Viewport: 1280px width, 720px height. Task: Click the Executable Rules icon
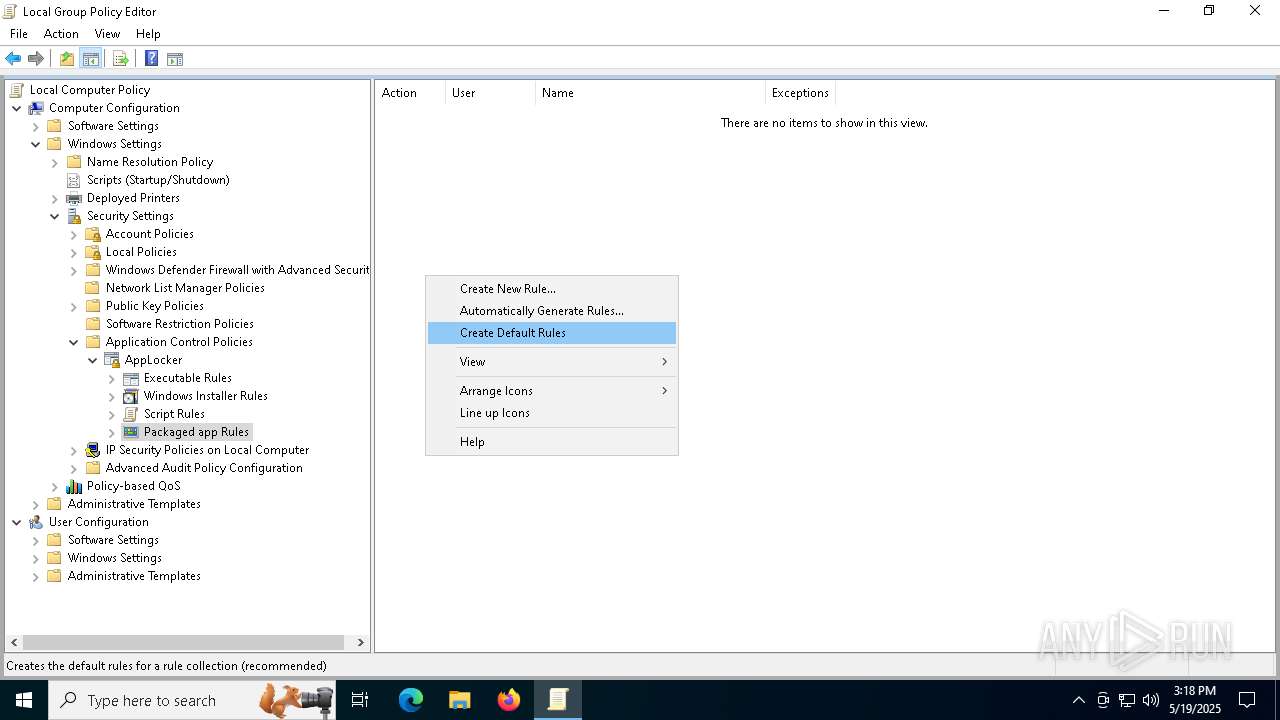point(130,378)
